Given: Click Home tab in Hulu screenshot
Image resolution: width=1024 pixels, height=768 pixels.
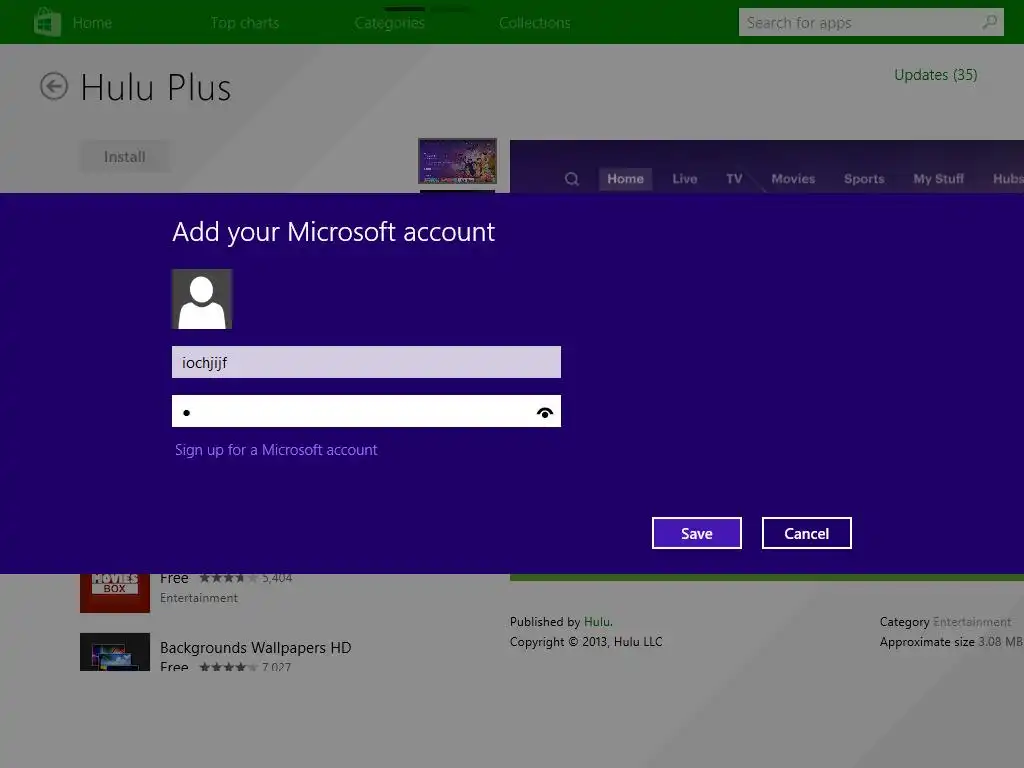Looking at the screenshot, I should pyautogui.click(x=625, y=178).
